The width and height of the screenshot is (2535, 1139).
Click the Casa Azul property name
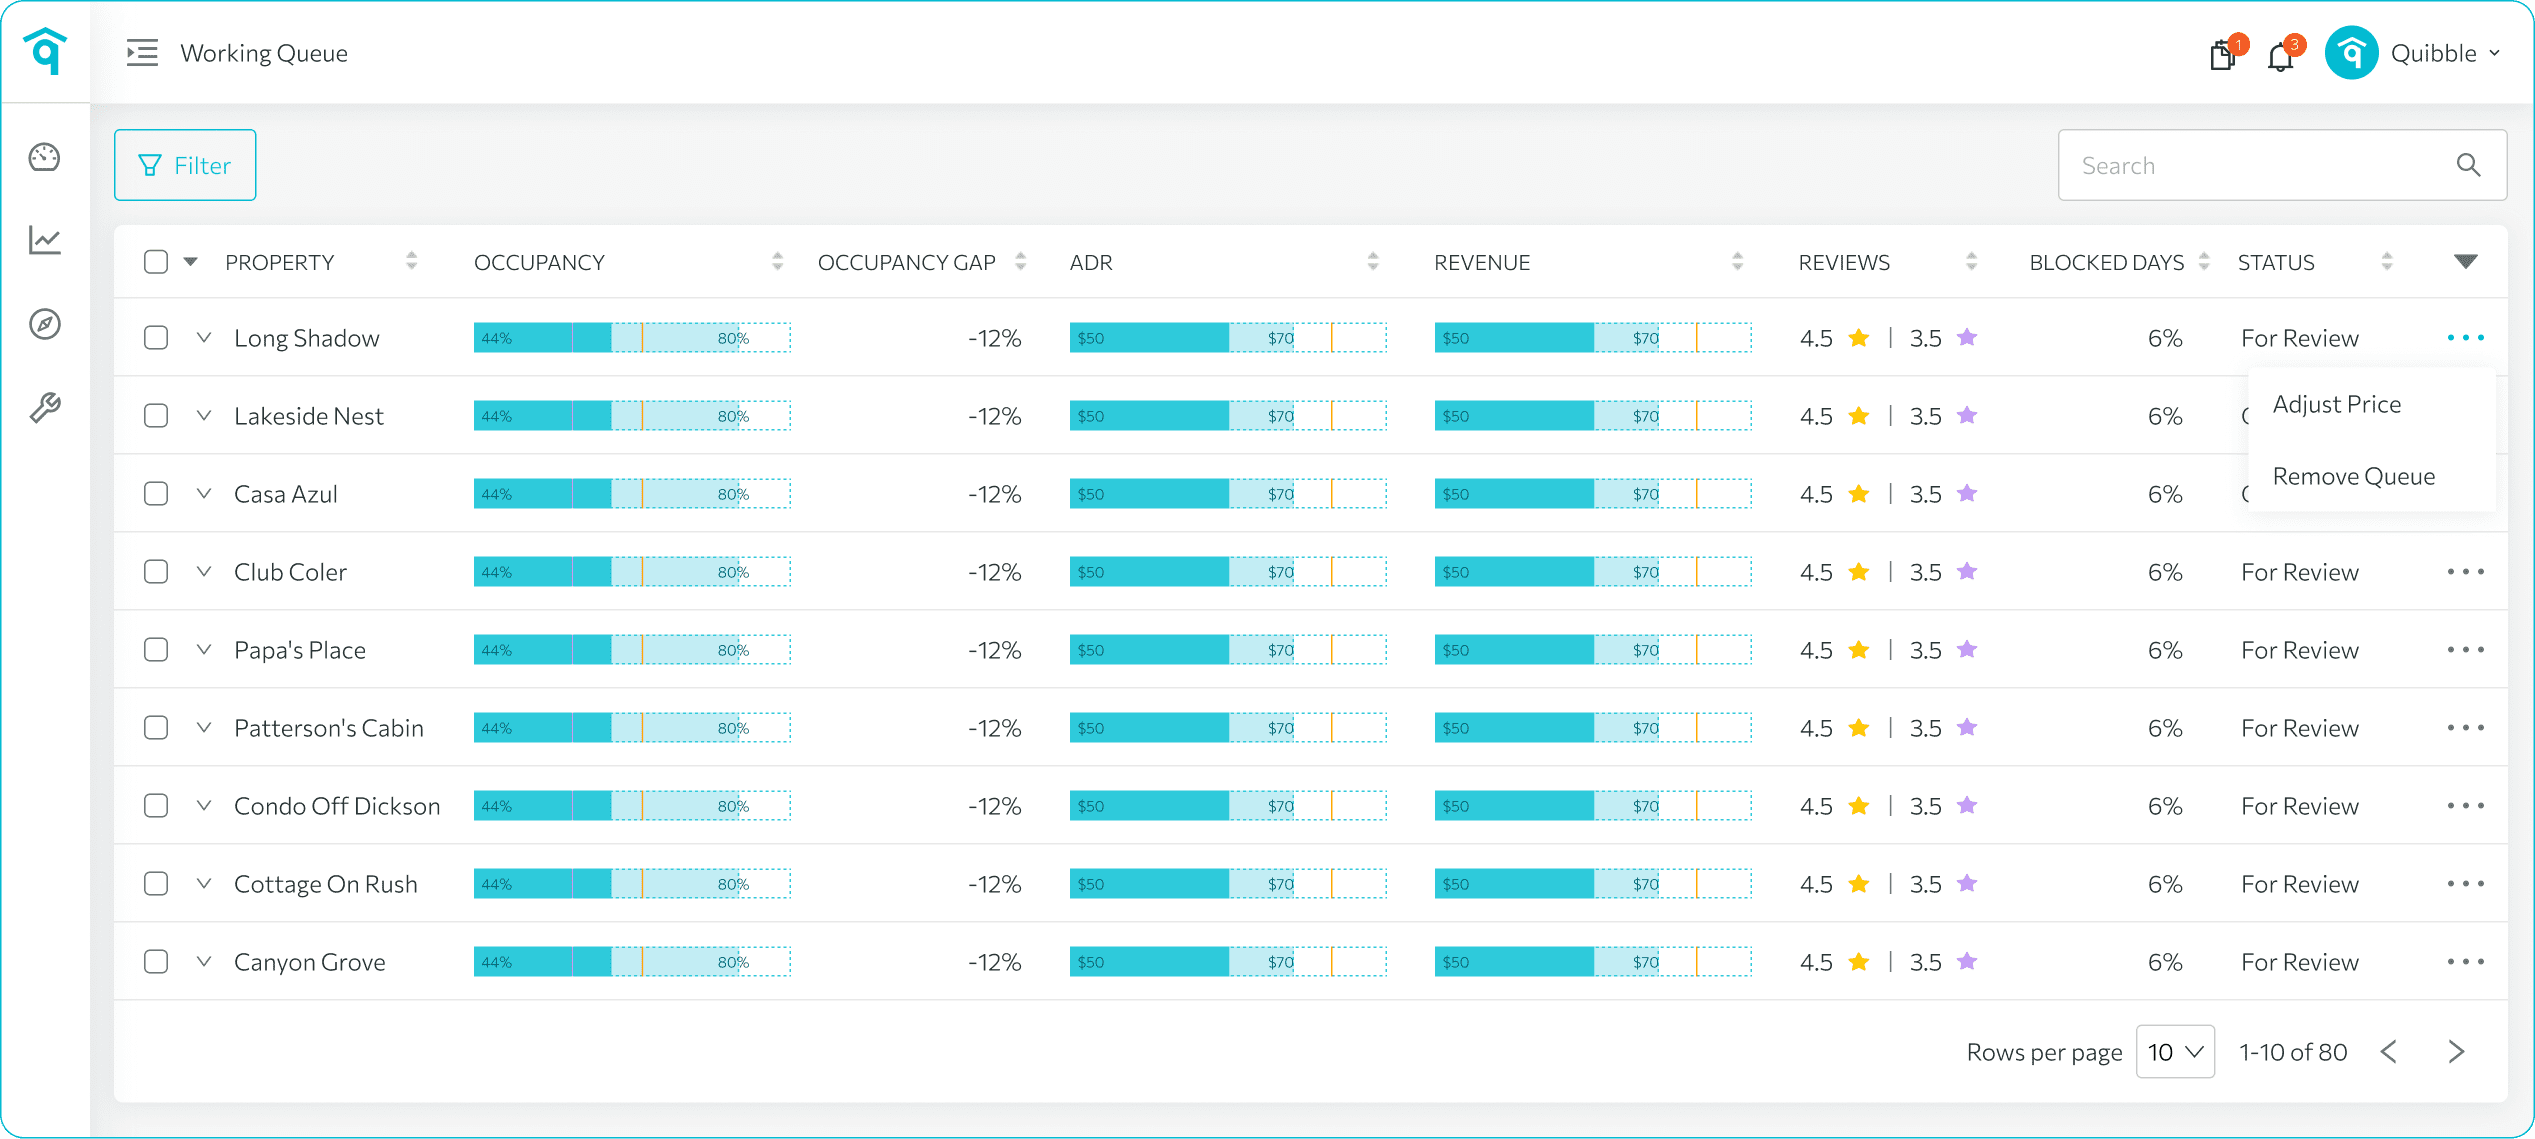click(x=285, y=495)
